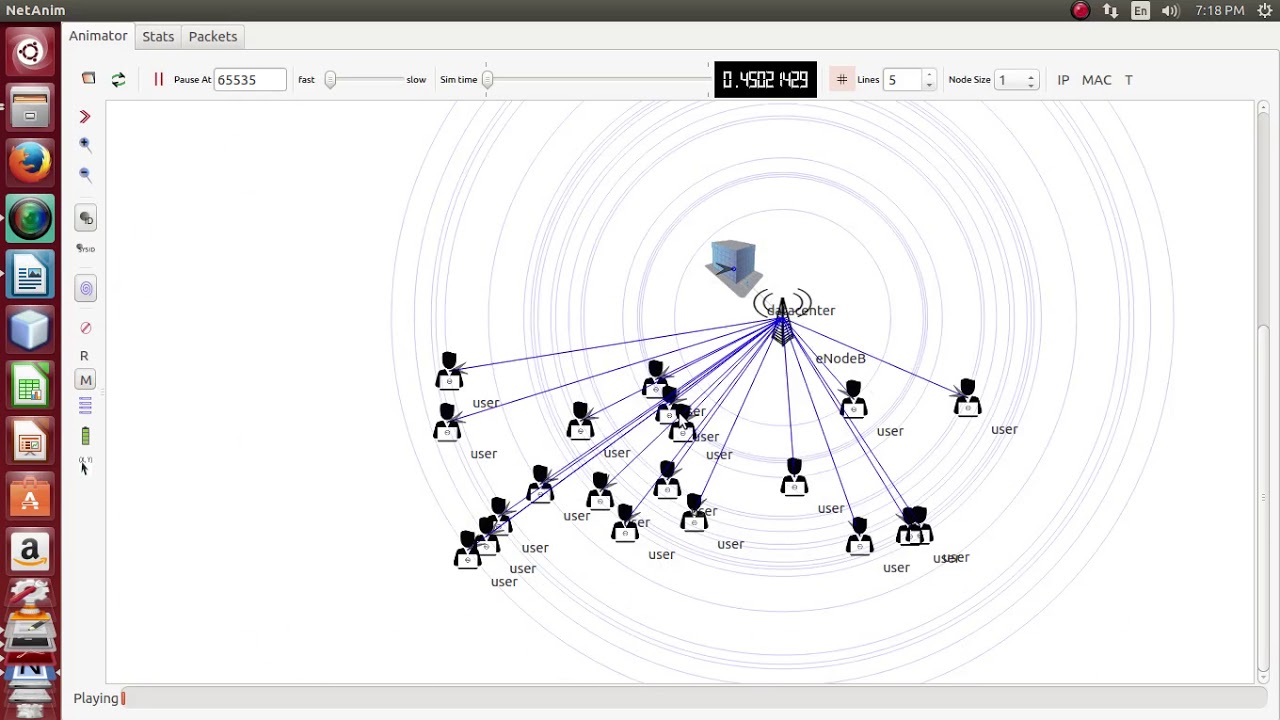Open the En keyboard layout indicator

(x=1140, y=10)
